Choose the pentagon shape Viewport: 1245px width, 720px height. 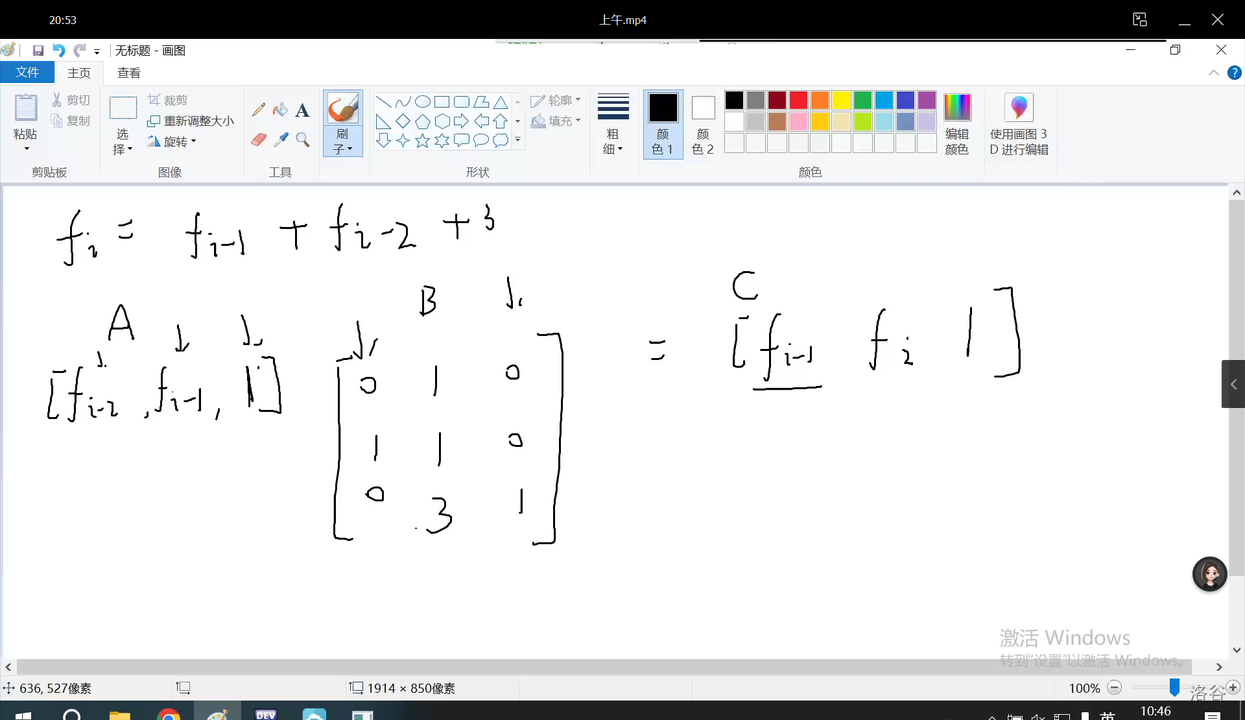coord(423,121)
